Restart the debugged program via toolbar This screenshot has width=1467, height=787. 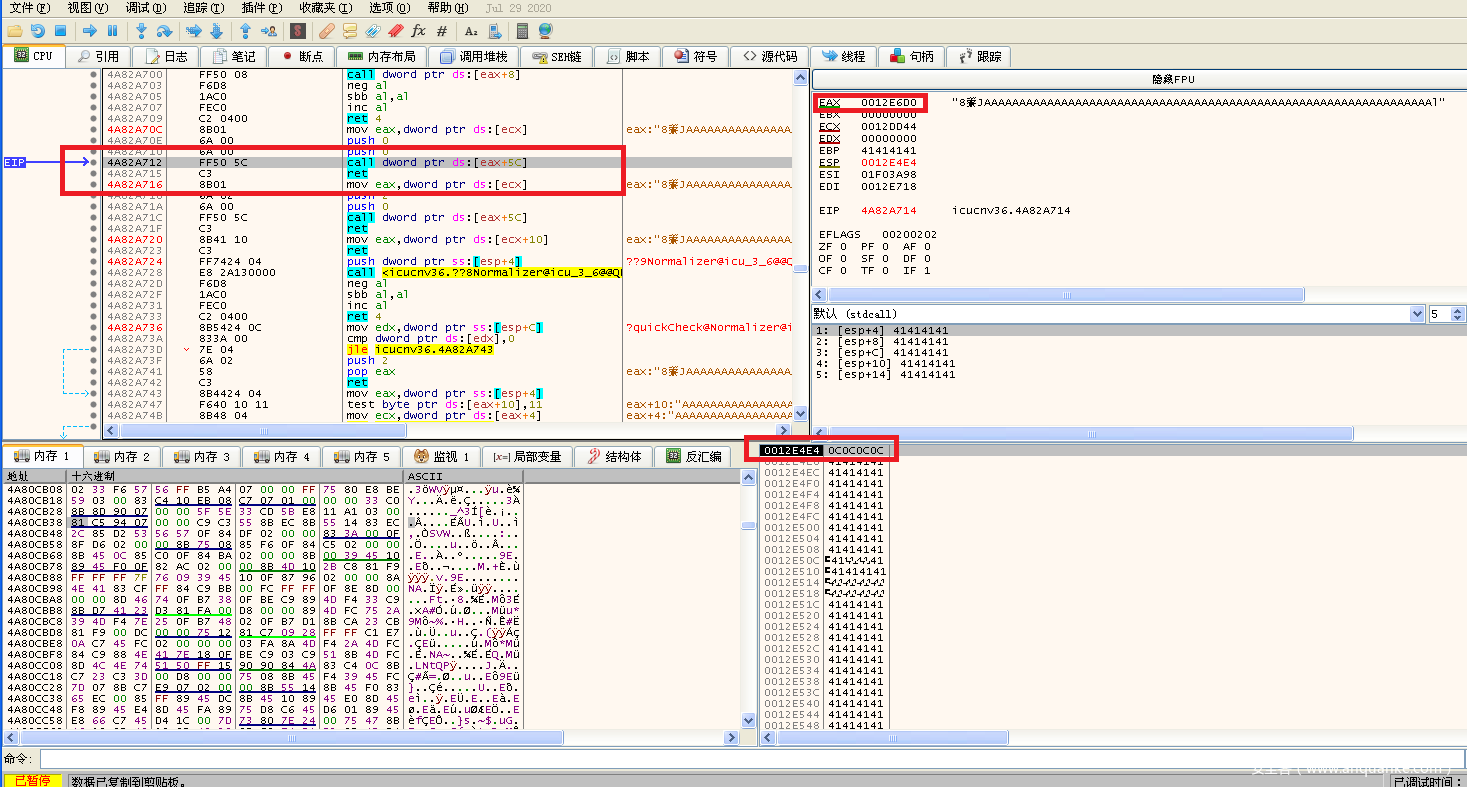(x=37, y=31)
